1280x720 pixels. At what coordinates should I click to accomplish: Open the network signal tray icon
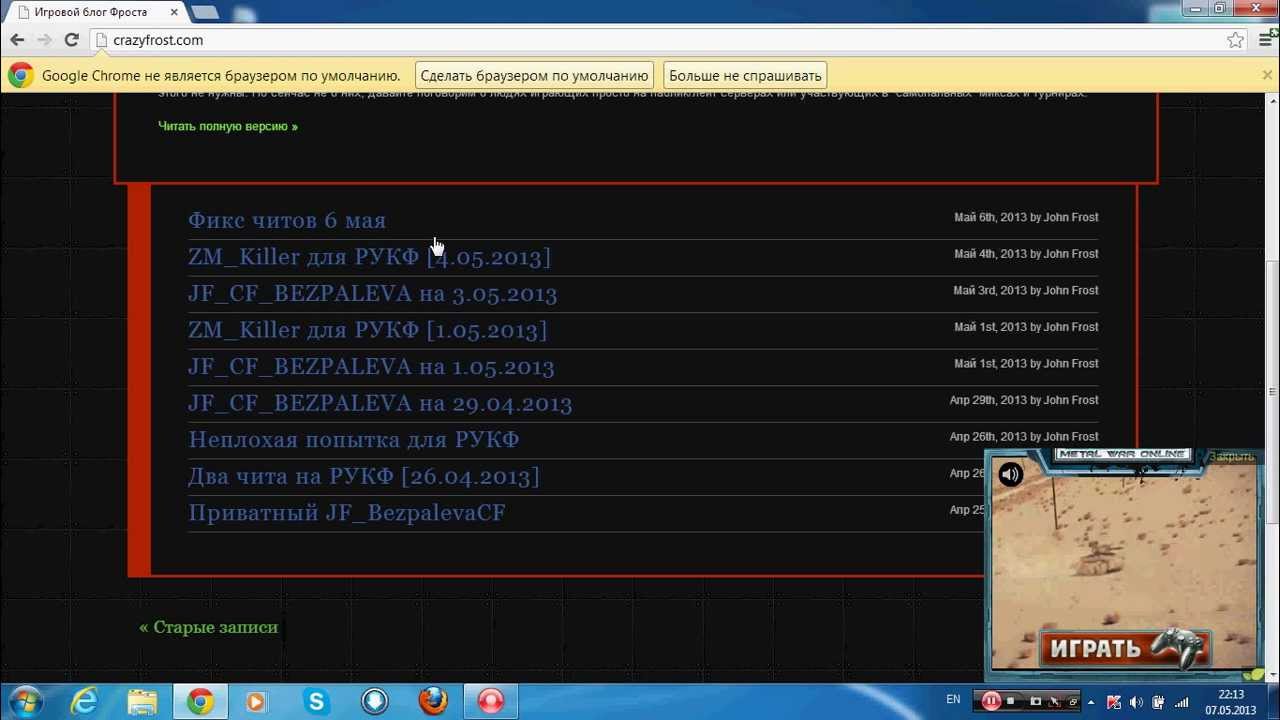(1183, 702)
